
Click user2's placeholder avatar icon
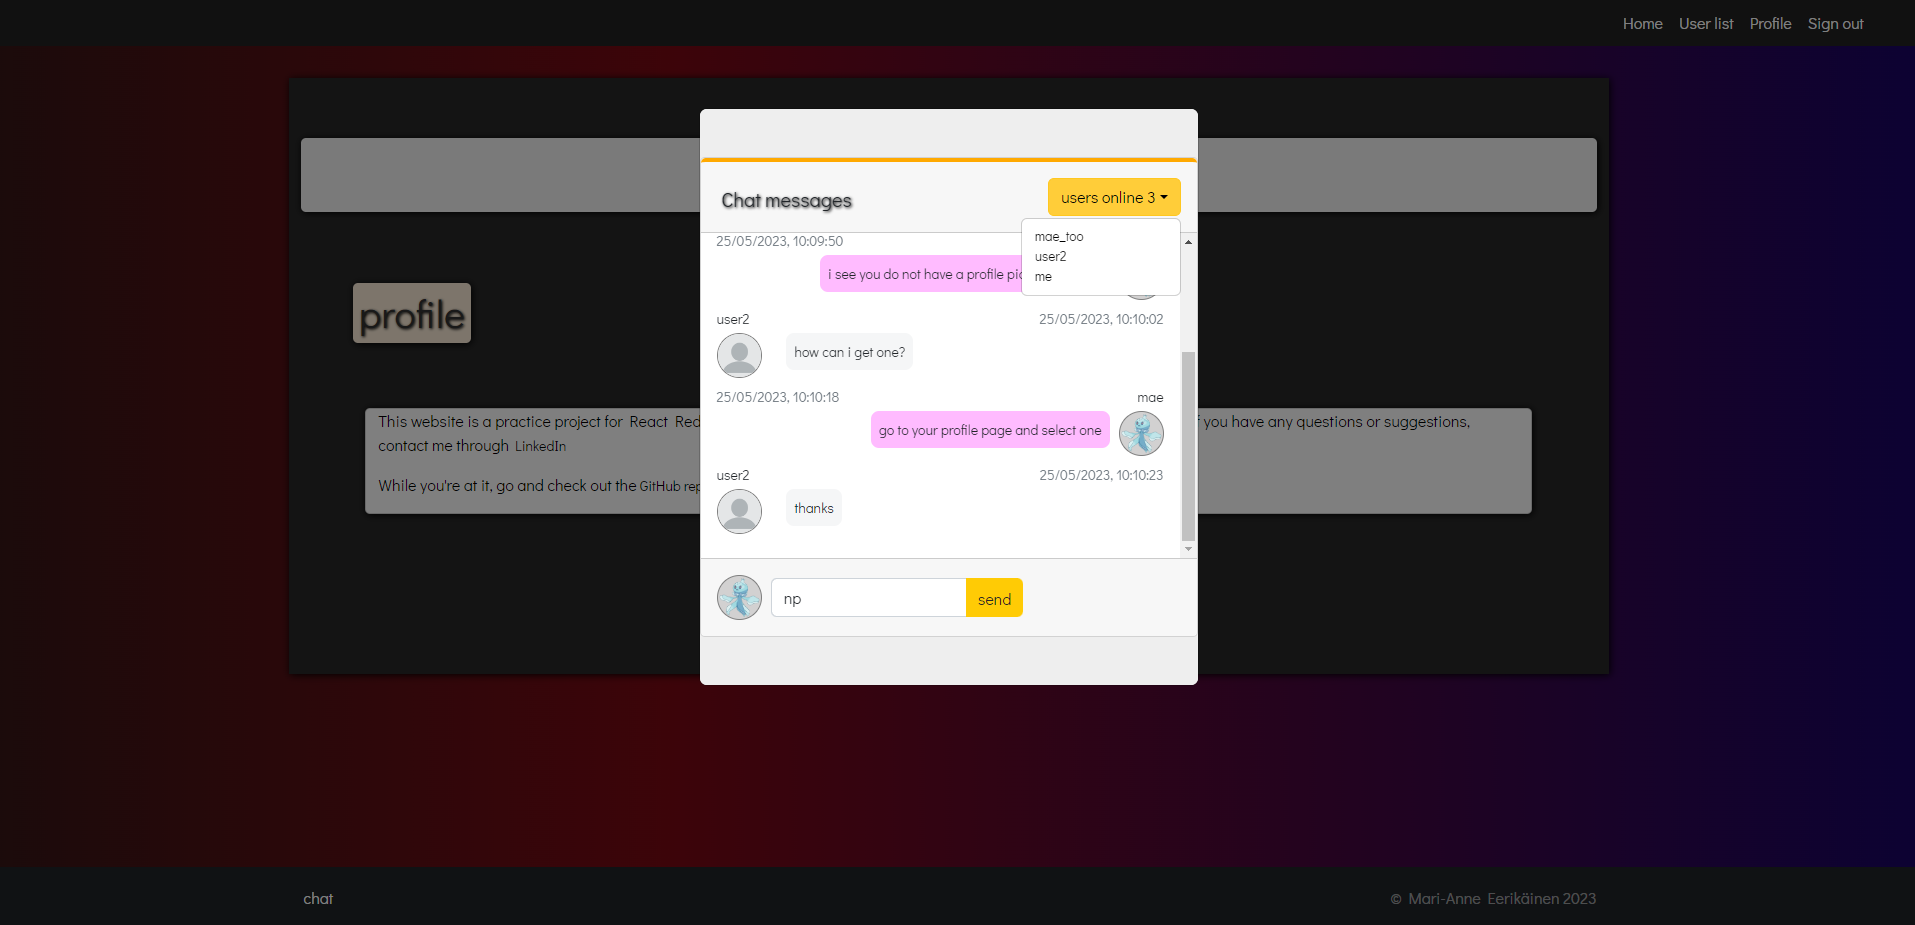pyautogui.click(x=739, y=355)
